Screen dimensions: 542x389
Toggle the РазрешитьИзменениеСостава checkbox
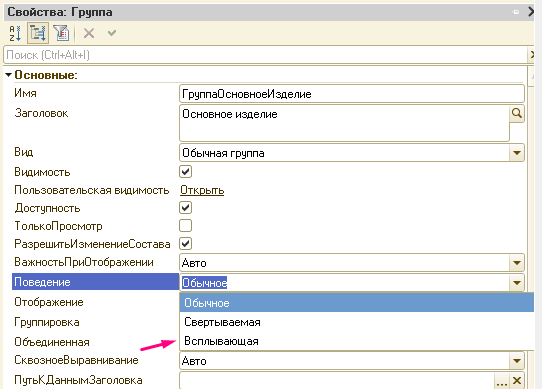pos(185,243)
